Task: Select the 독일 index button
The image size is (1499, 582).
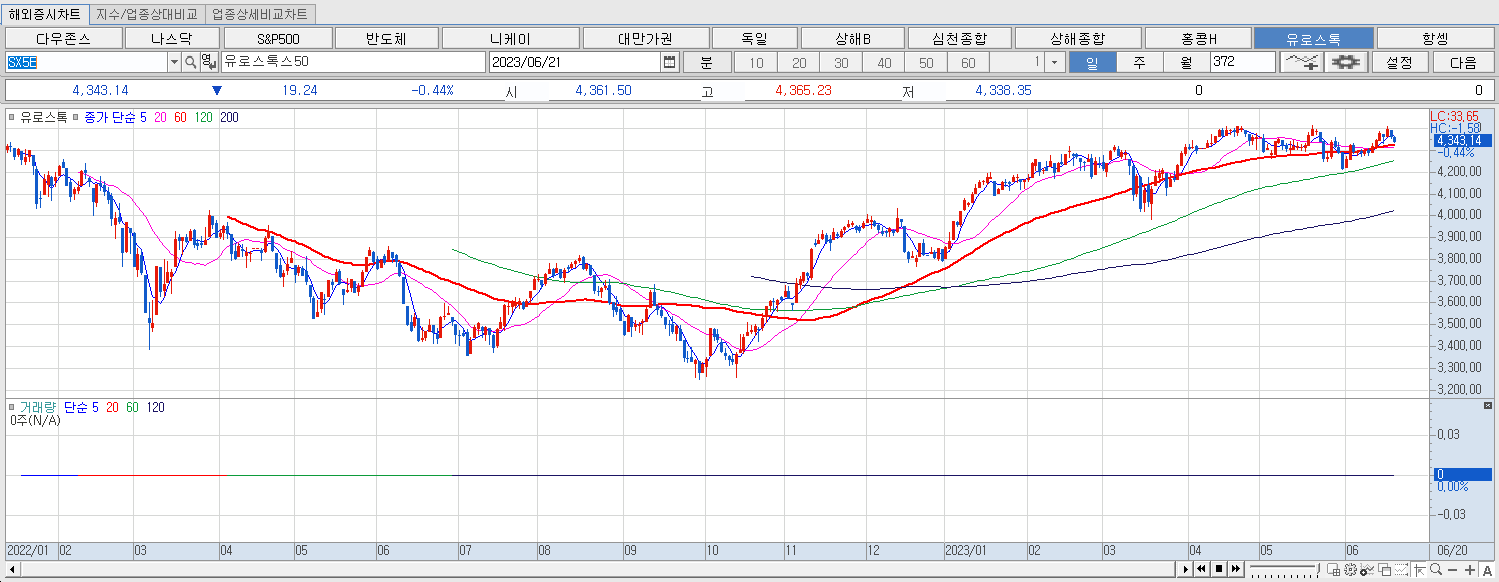Action: (x=754, y=38)
